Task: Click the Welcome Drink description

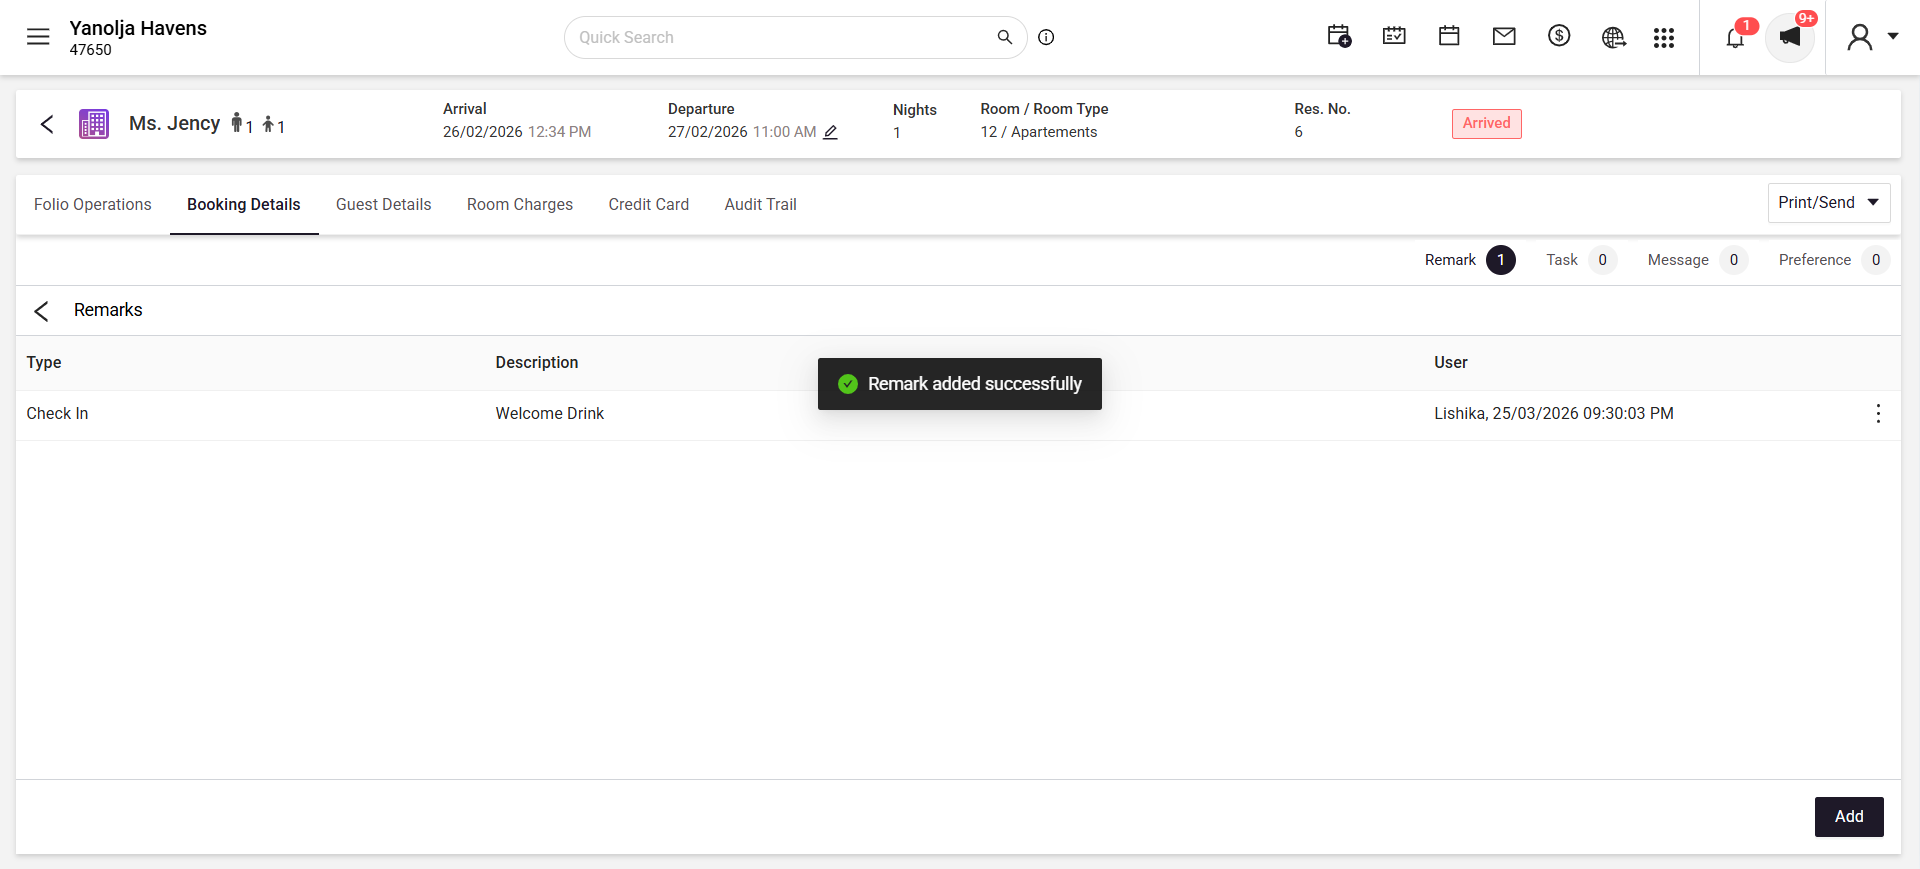Action: coord(550,414)
